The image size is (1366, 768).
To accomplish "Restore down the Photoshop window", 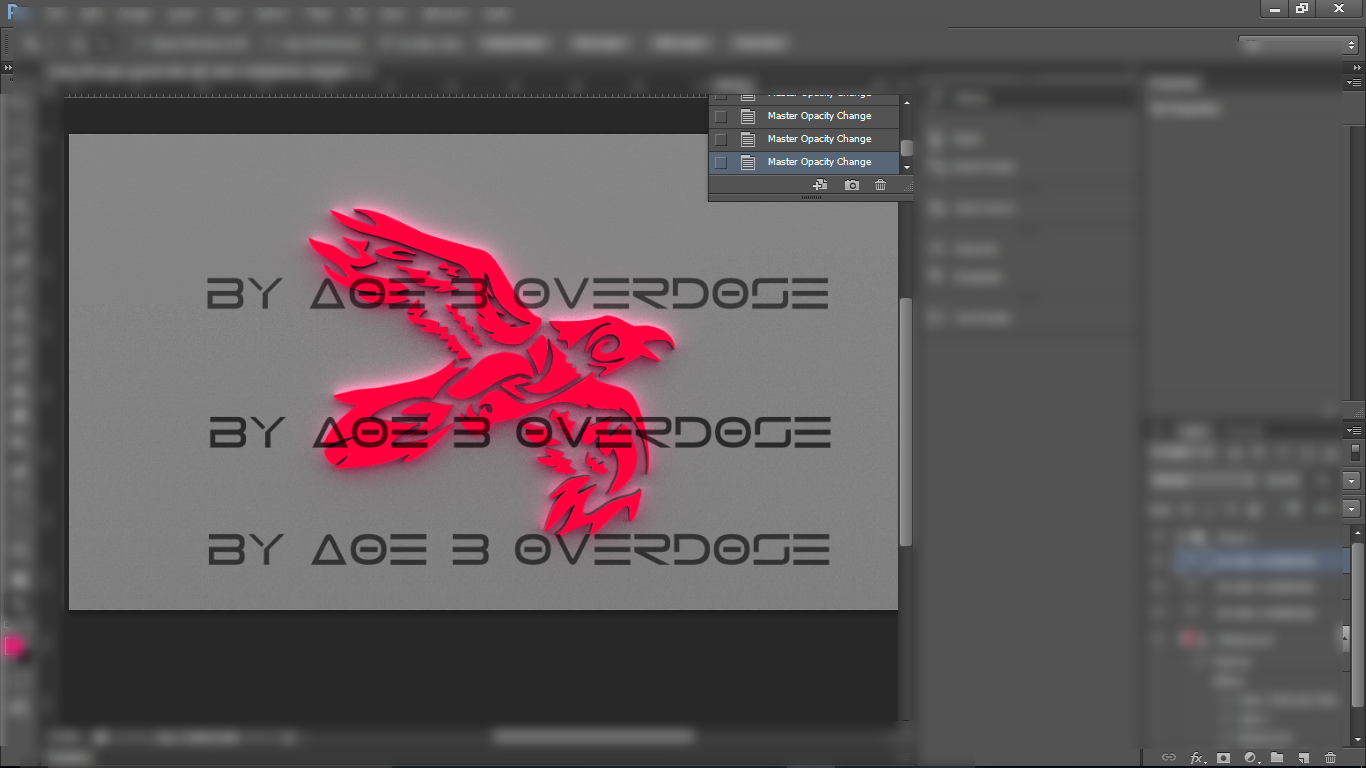I will click(1302, 9).
